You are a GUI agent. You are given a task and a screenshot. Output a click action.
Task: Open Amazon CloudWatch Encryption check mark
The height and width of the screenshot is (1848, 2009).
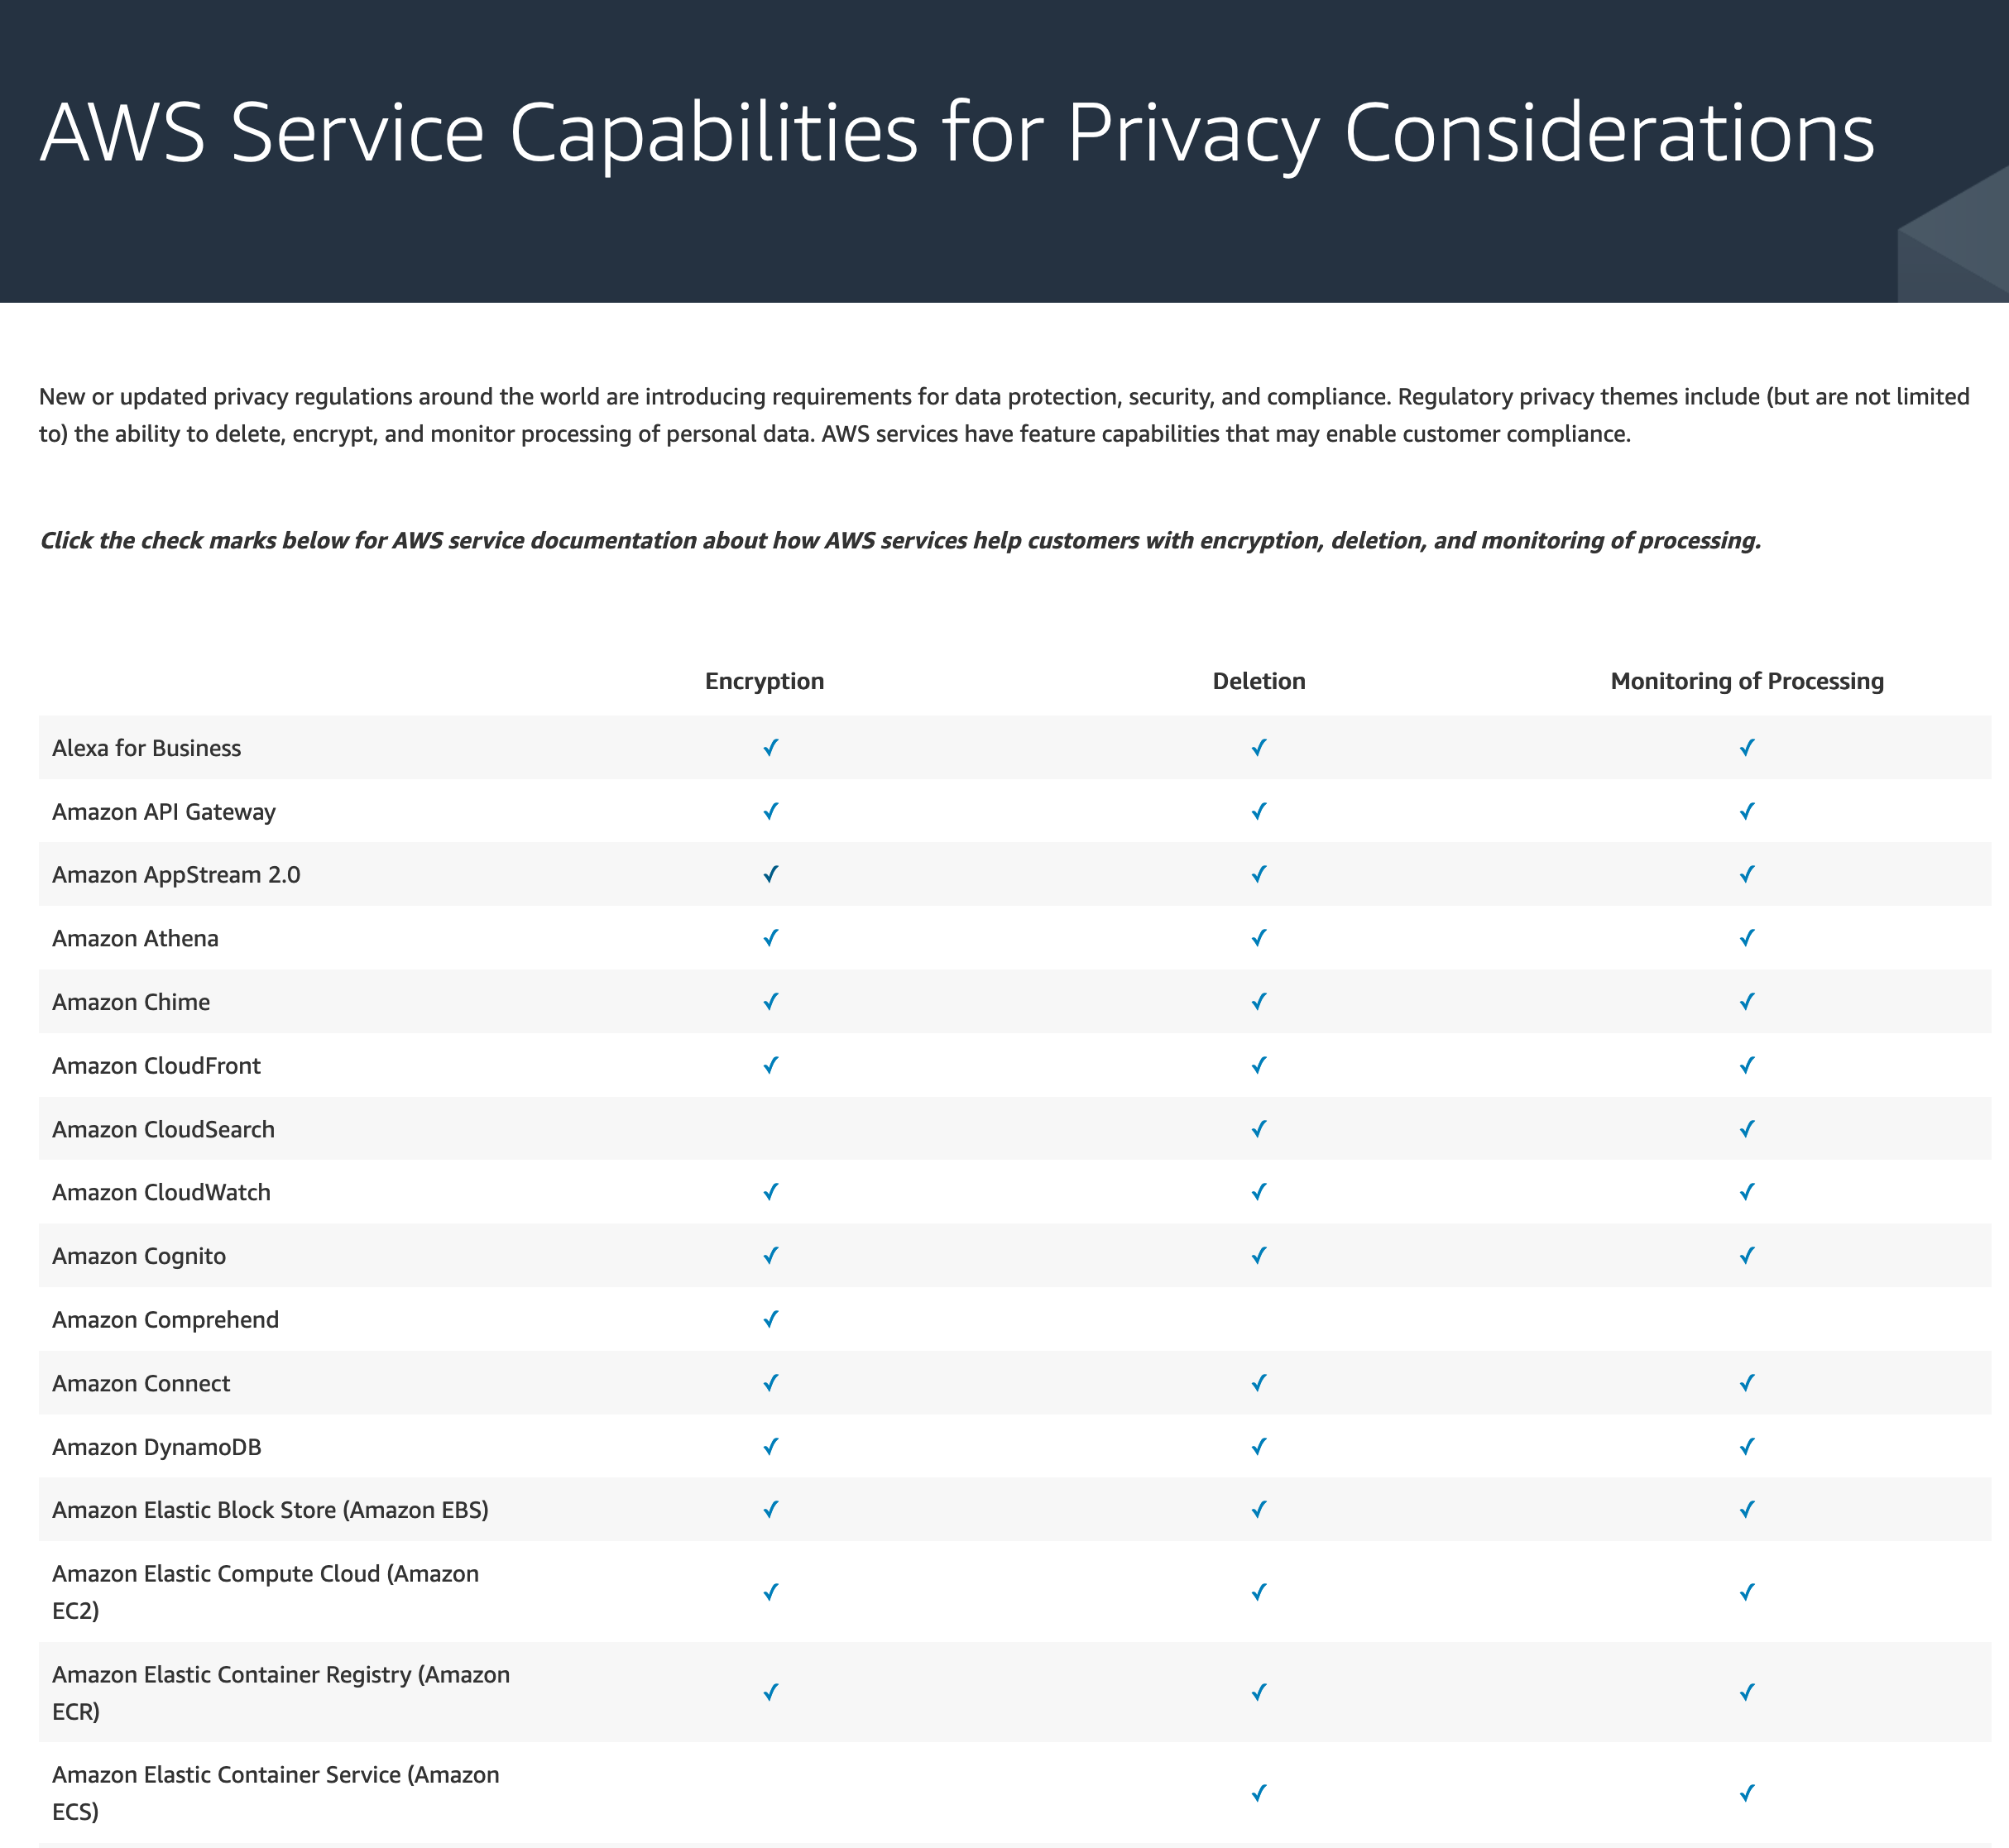(x=770, y=1192)
